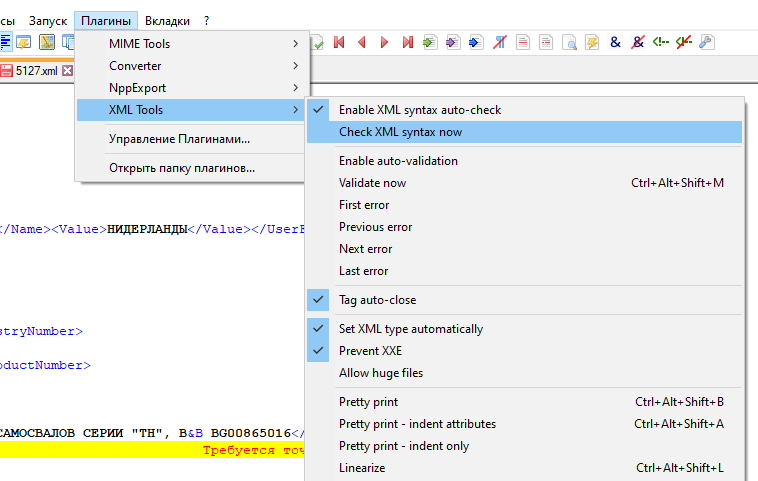Screen dimensions: 758x481
Task: Click the blue ampersand conversion icon
Action: point(615,43)
